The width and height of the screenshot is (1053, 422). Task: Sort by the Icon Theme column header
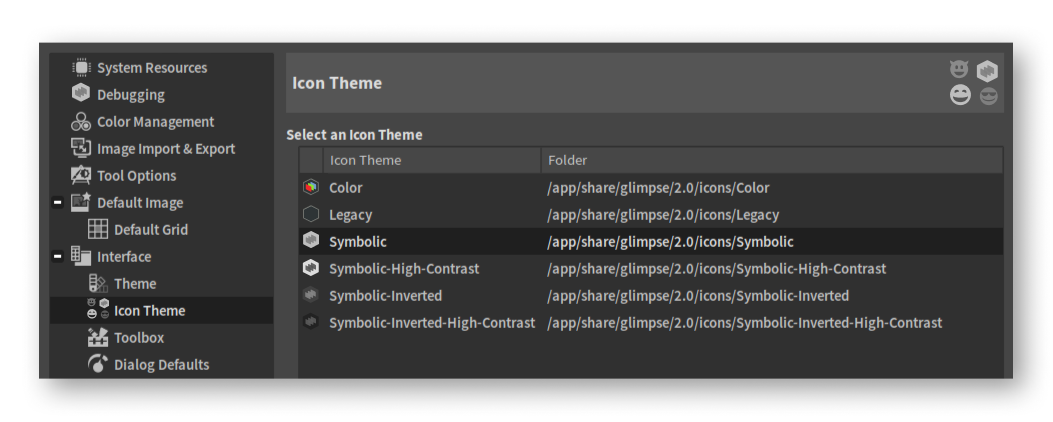click(432, 160)
